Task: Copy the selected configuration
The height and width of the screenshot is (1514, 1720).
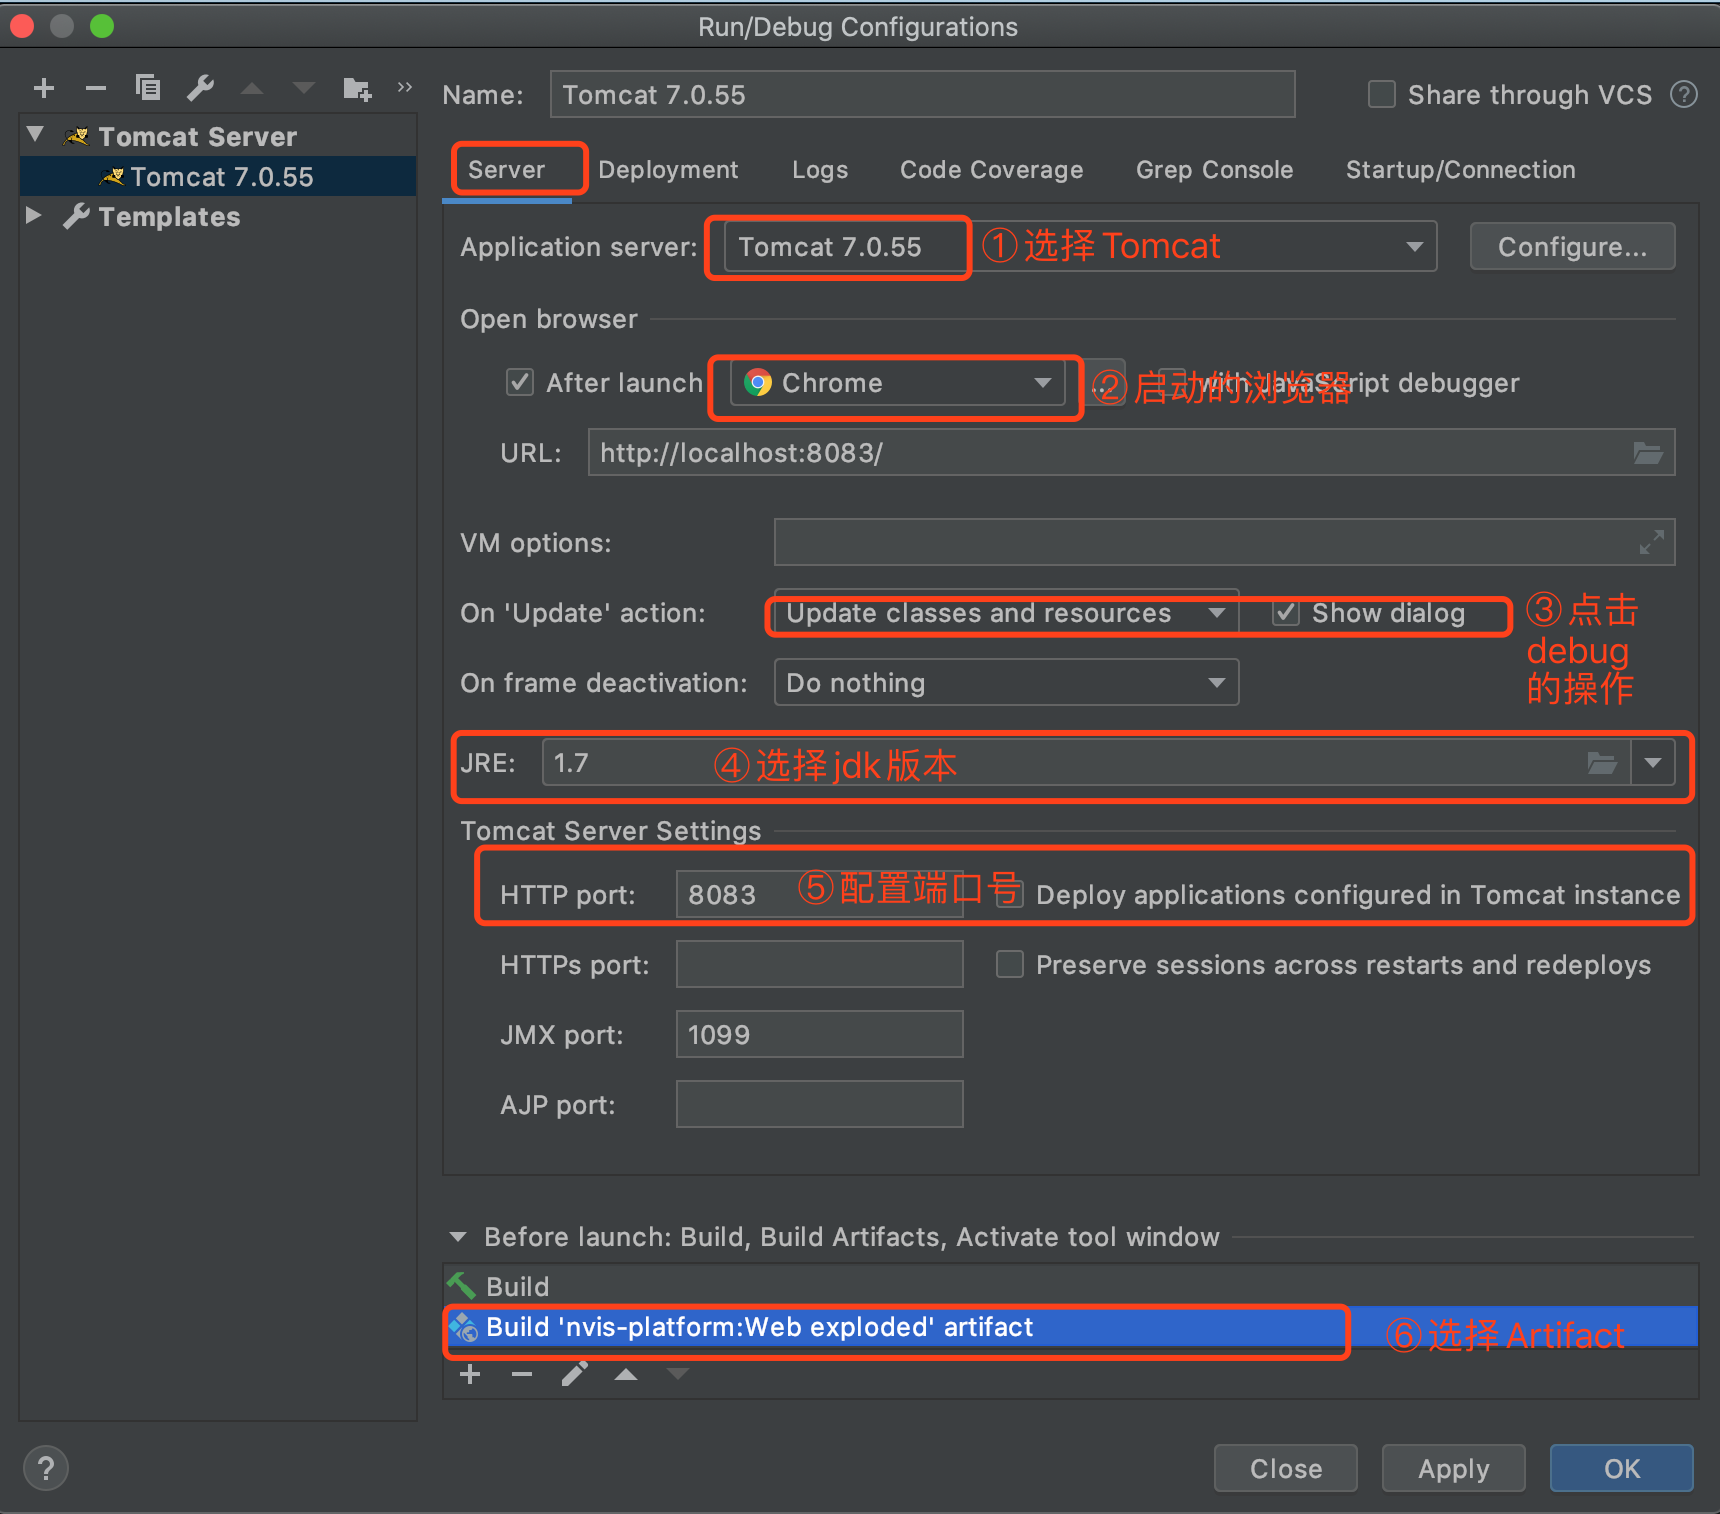Action: (x=148, y=88)
